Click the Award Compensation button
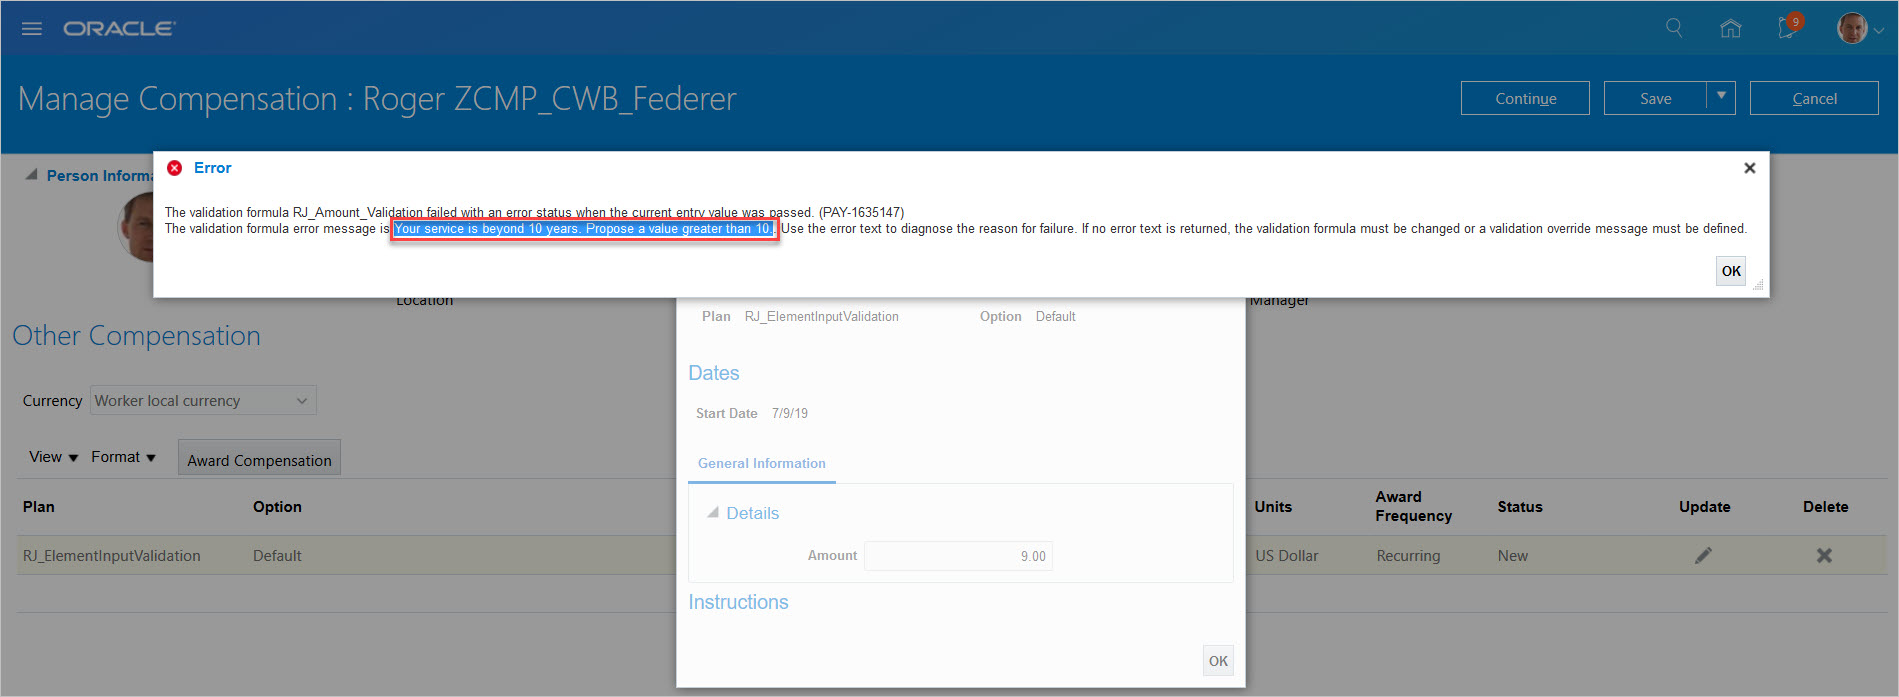The height and width of the screenshot is (697, 1899). 259,458
